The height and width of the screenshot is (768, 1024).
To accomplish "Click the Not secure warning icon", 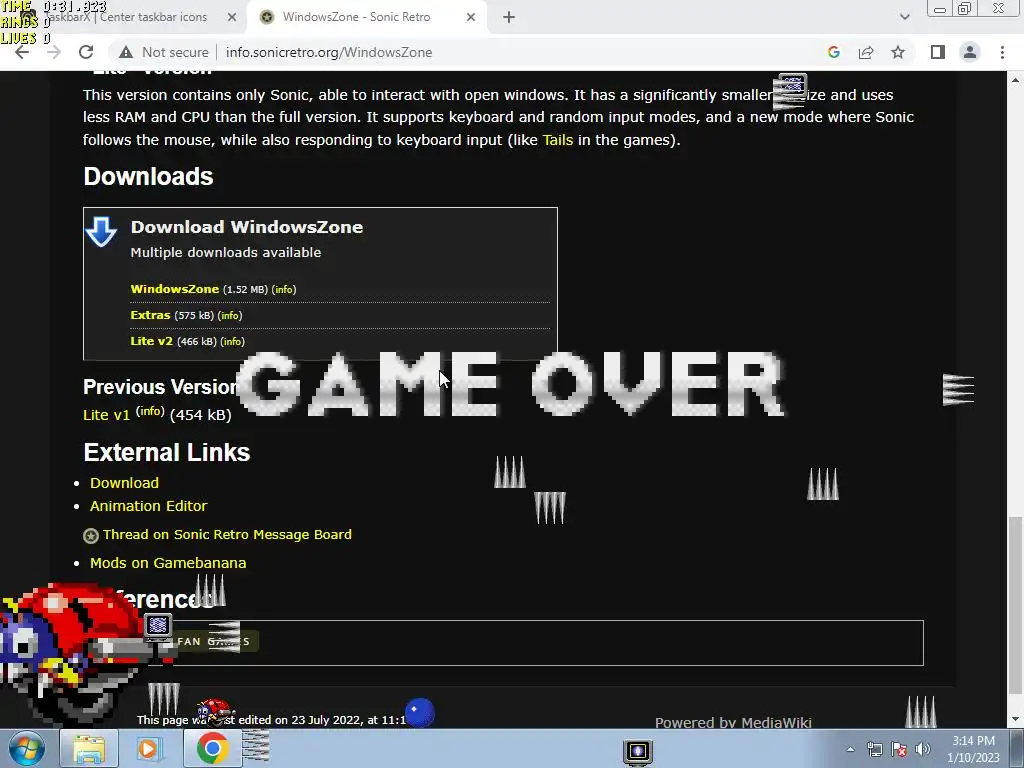I will click(126, 52).
